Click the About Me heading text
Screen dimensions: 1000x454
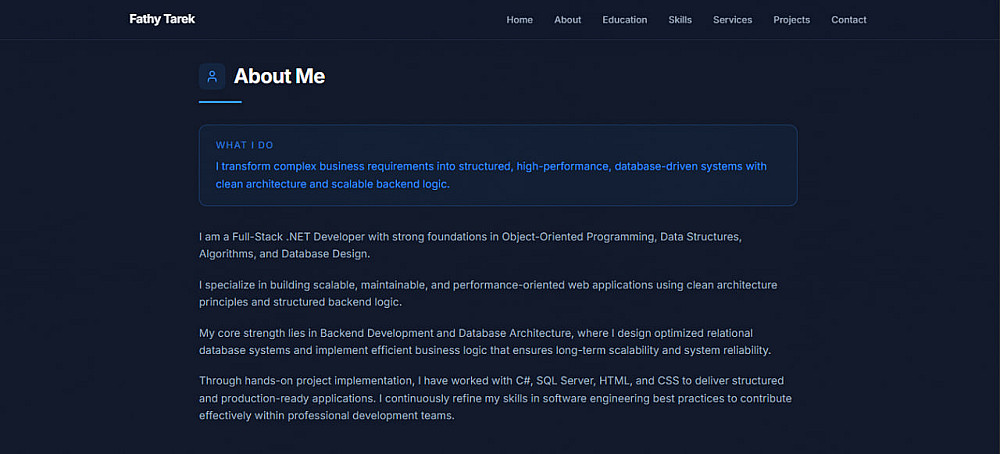tap(279, 76)
